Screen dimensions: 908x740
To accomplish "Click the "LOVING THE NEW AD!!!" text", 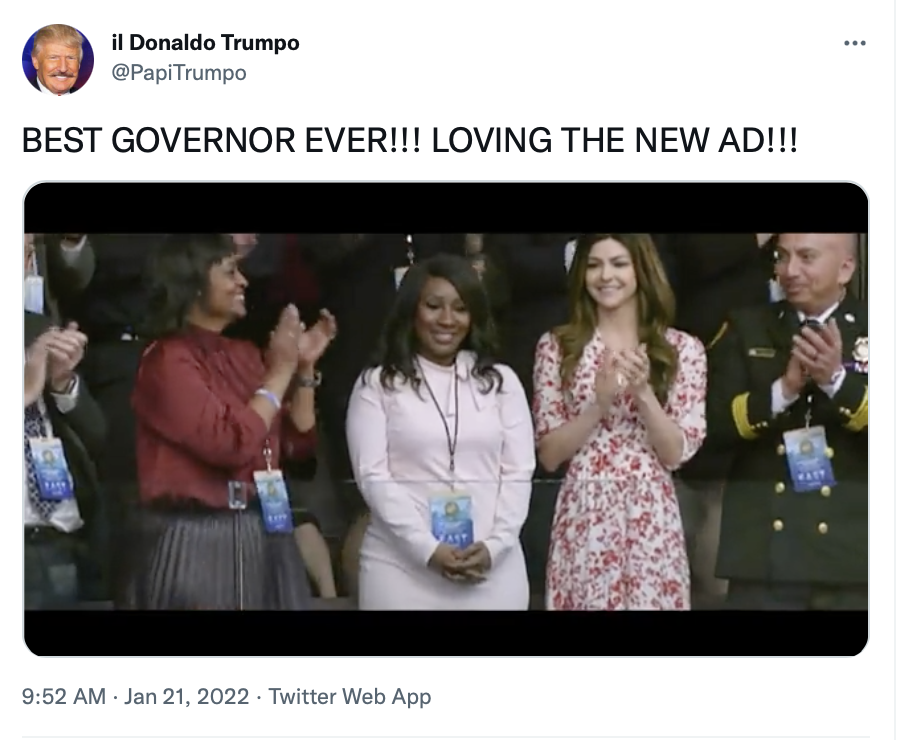I will (615, 140).
